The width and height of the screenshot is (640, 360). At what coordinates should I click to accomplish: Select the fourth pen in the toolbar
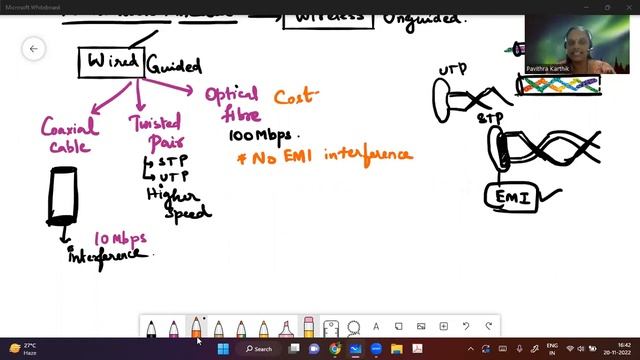tap(219, 329)
